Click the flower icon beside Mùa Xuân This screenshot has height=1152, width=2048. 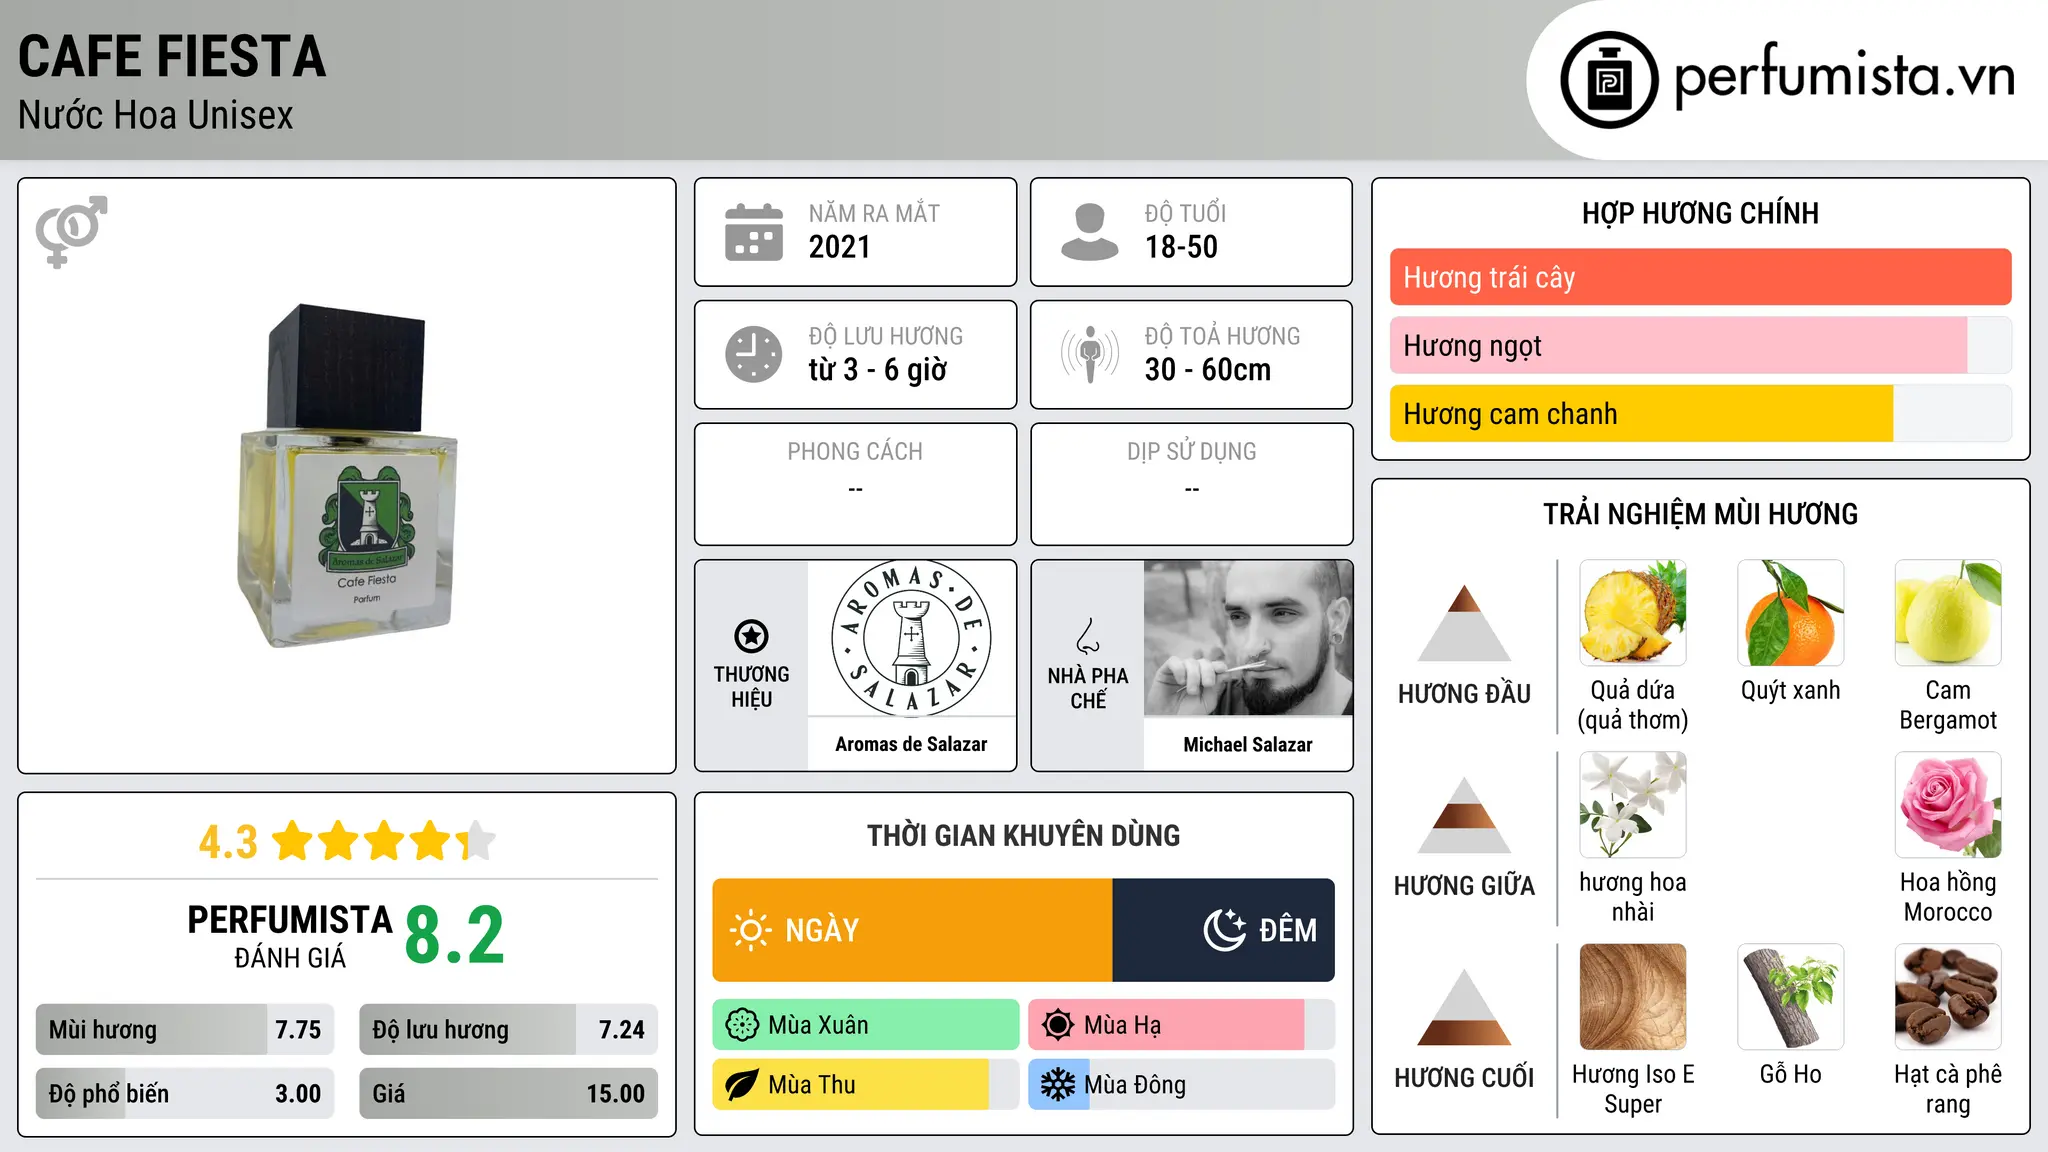[741, 1025]
